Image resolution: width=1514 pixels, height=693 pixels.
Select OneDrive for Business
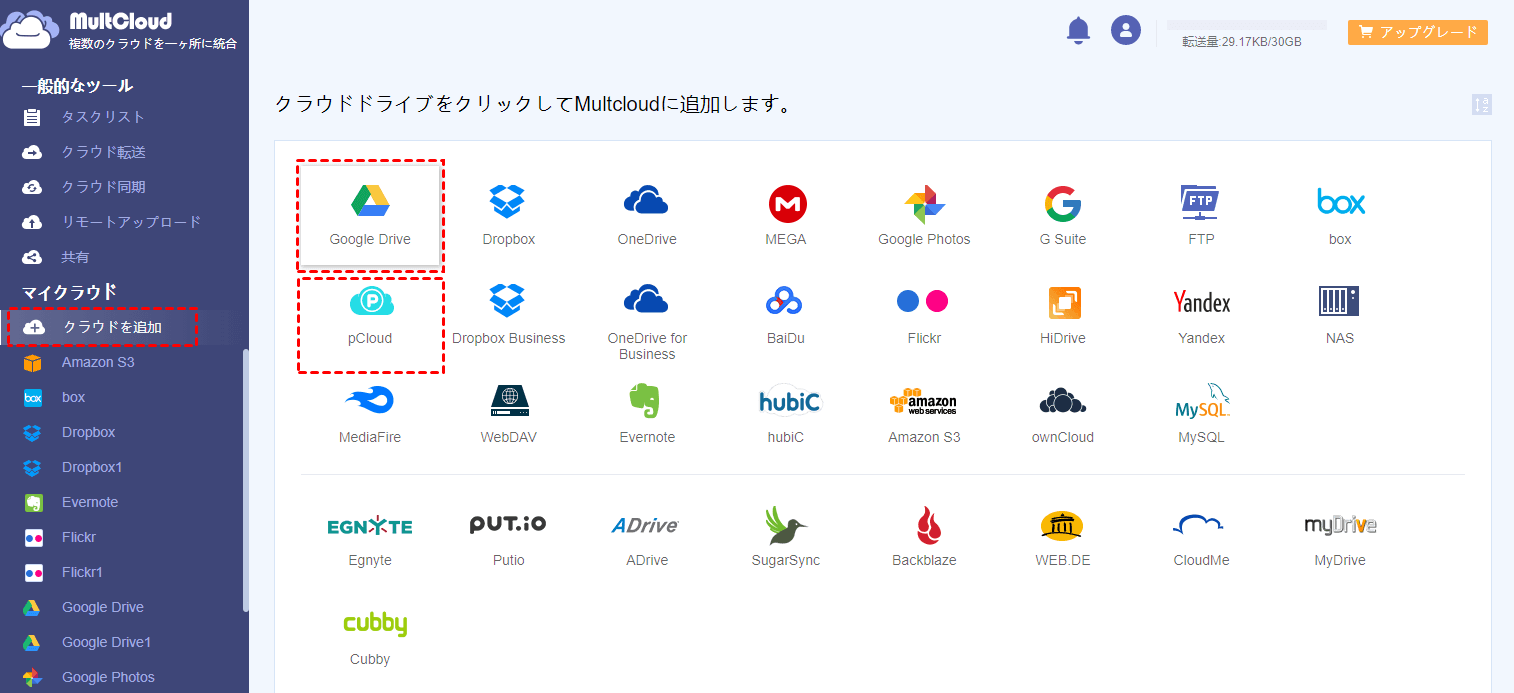pyautogui.click(x=647, y=322)
